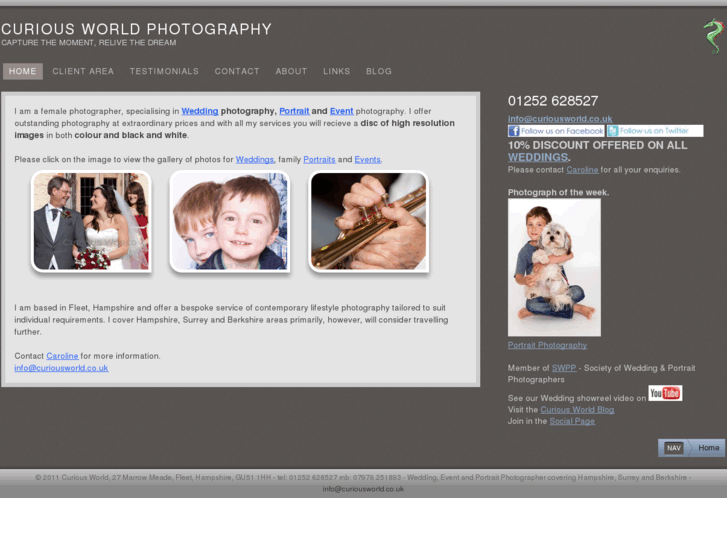Click the Portrait link in the intro
727x545 pixels.
(x=294, y=111)
